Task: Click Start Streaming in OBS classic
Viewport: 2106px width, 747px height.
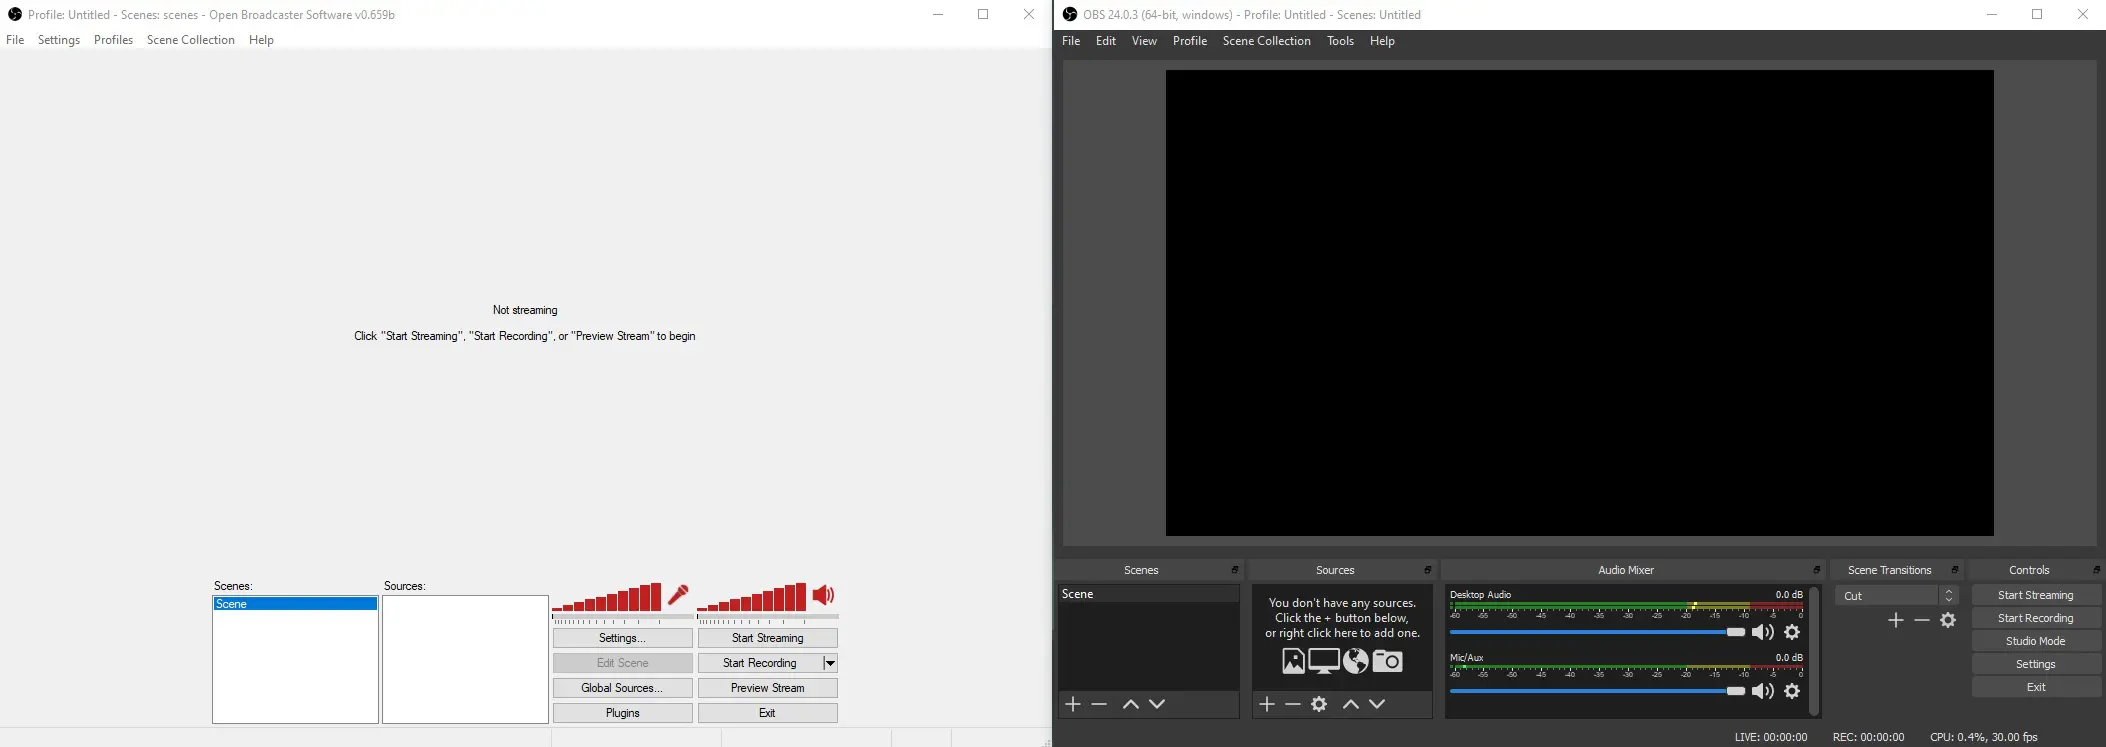Action: coord(768,638)
